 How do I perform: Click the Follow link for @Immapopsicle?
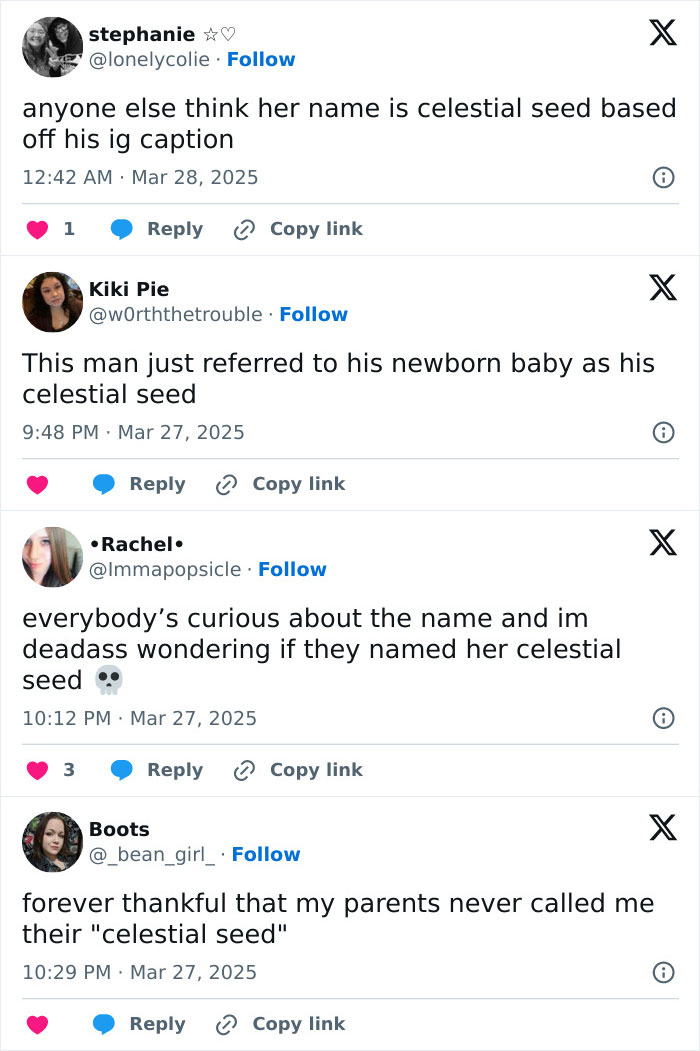pyautogui.click(x=292, y=569)
